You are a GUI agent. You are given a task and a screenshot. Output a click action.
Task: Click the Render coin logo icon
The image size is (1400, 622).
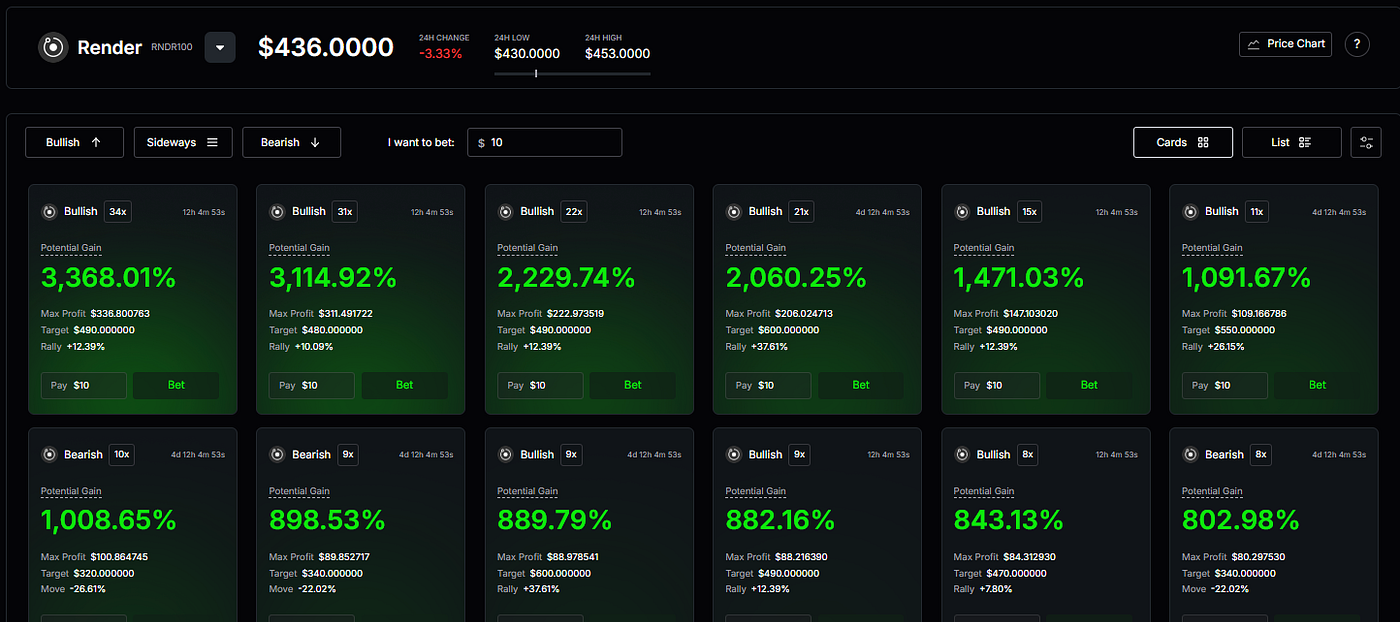53,47
